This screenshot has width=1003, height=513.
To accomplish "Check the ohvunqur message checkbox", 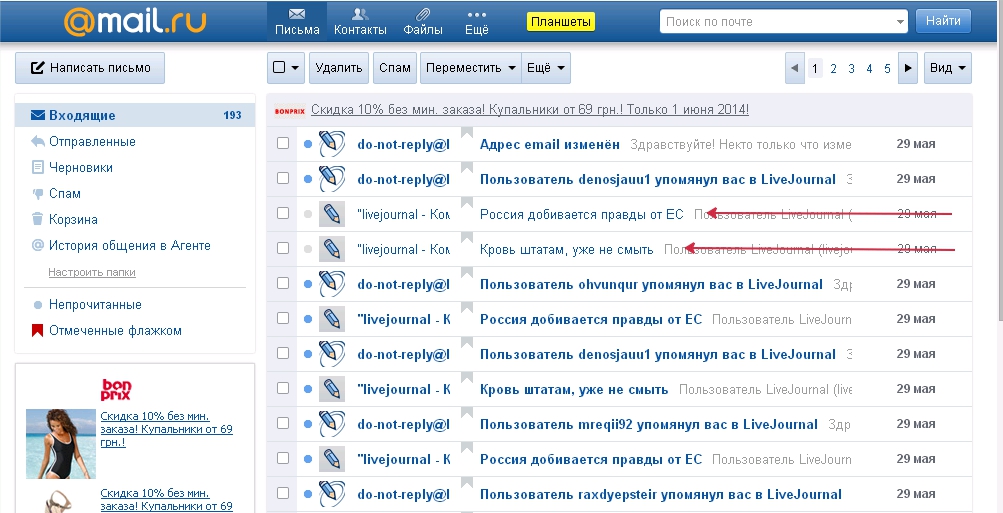I will click(283, 283).
